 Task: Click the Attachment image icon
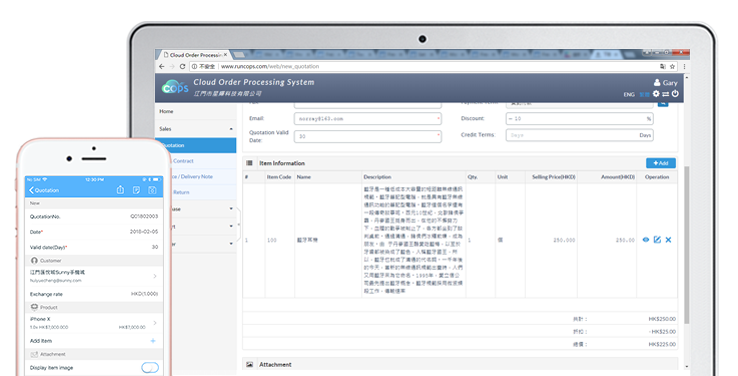click(249, 365)
